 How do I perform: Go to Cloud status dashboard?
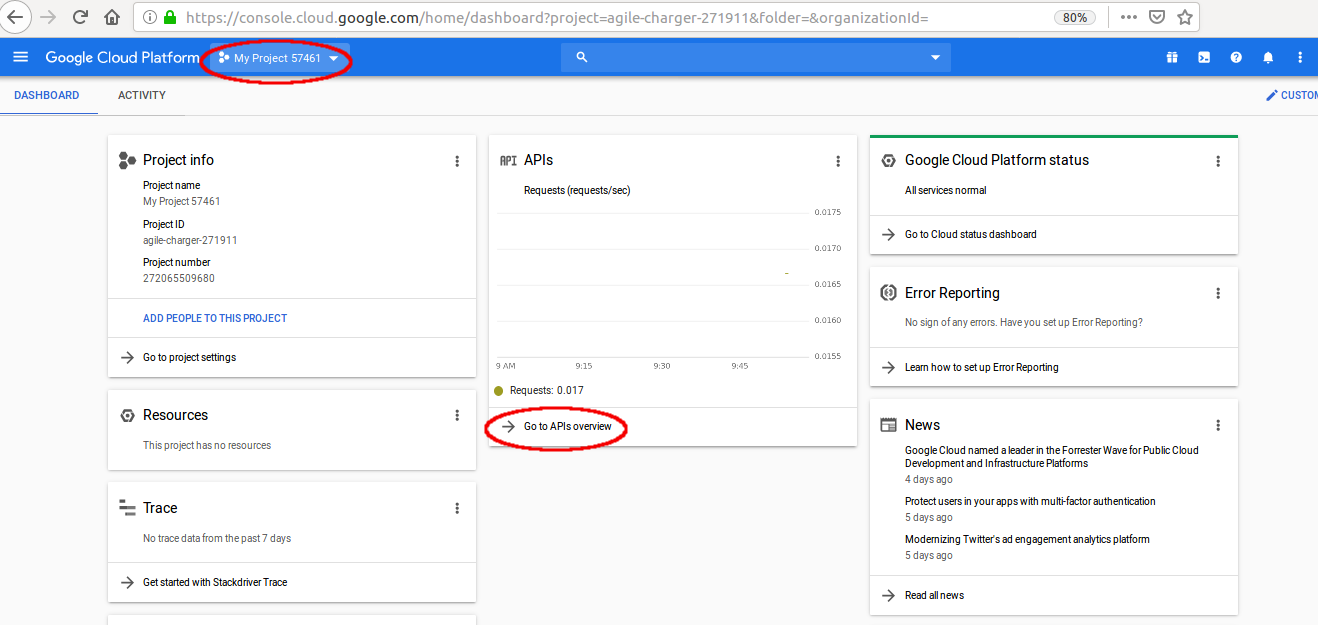point(971,234)
